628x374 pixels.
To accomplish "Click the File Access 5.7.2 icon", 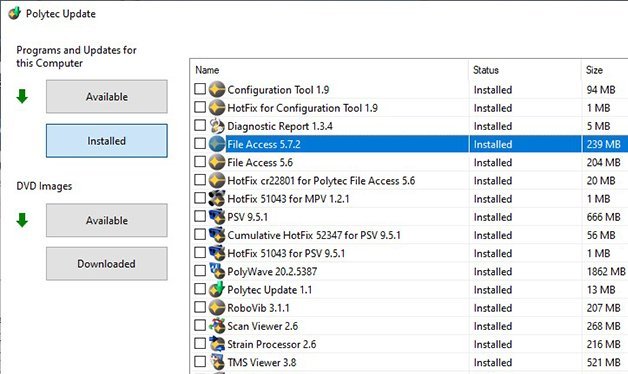I will tap(217, 144).
